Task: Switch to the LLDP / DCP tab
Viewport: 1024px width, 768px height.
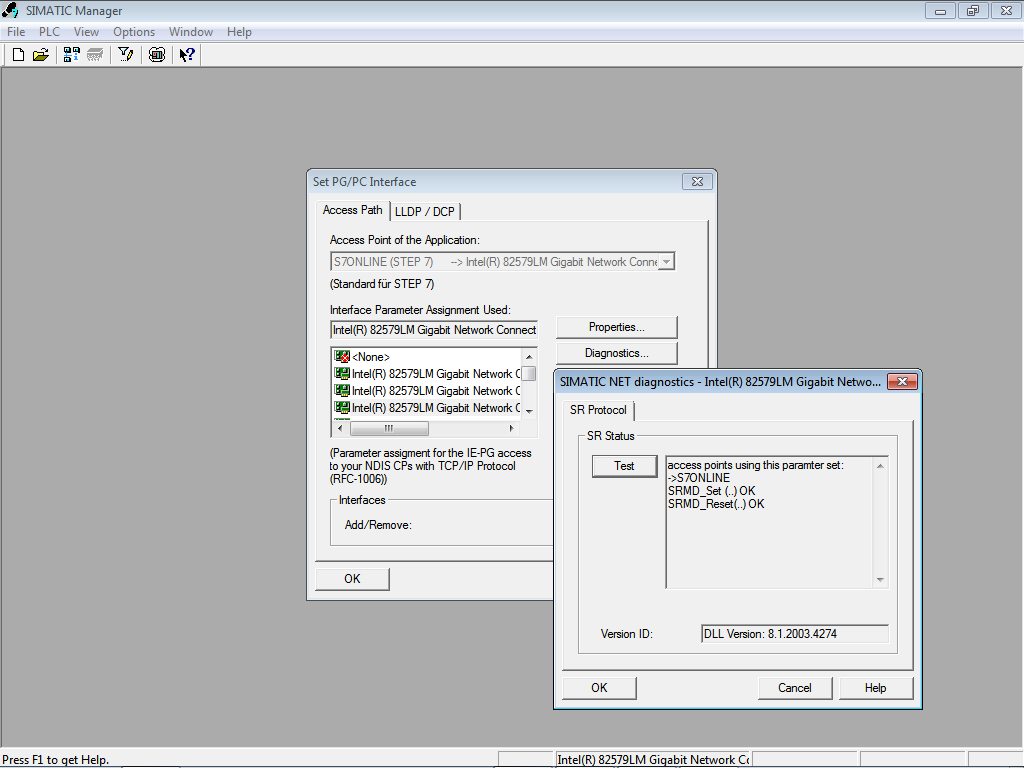Action: click(424, 212)
